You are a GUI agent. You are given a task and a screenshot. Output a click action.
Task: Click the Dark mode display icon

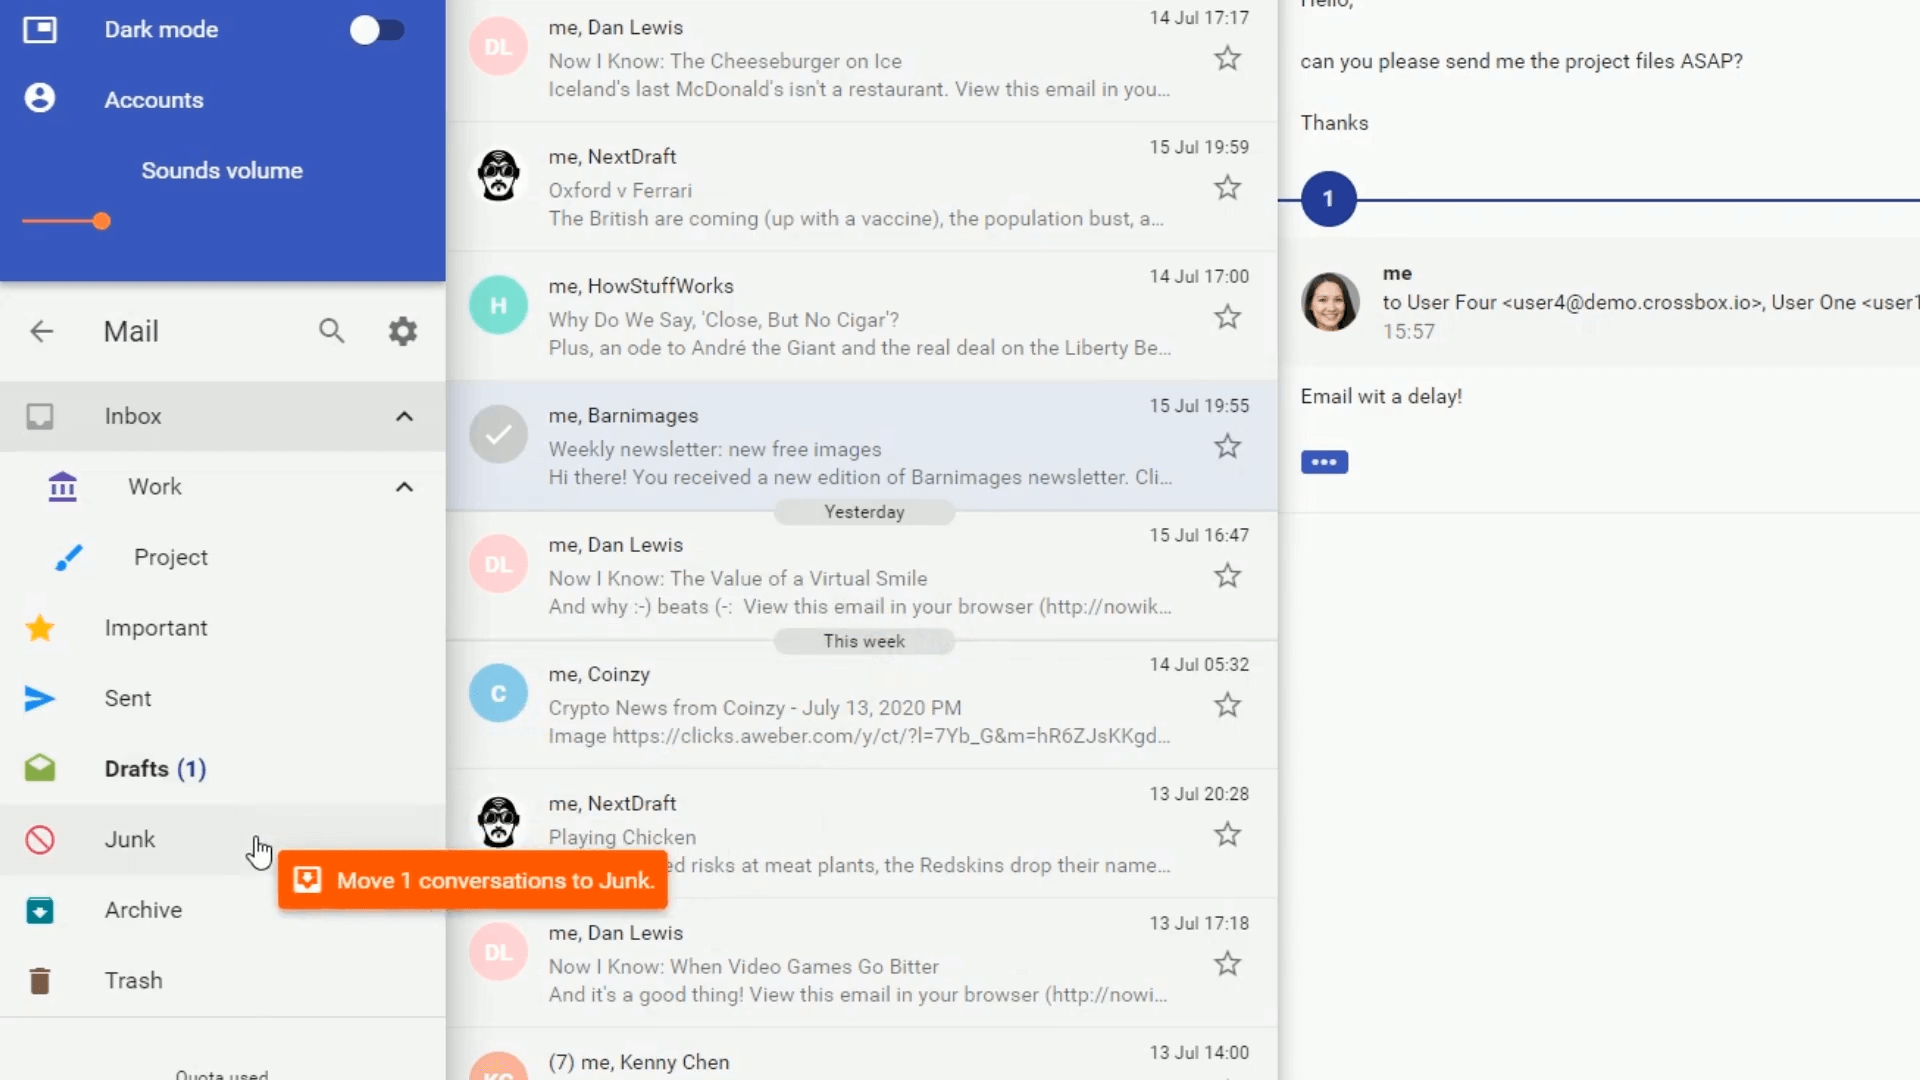40,30
